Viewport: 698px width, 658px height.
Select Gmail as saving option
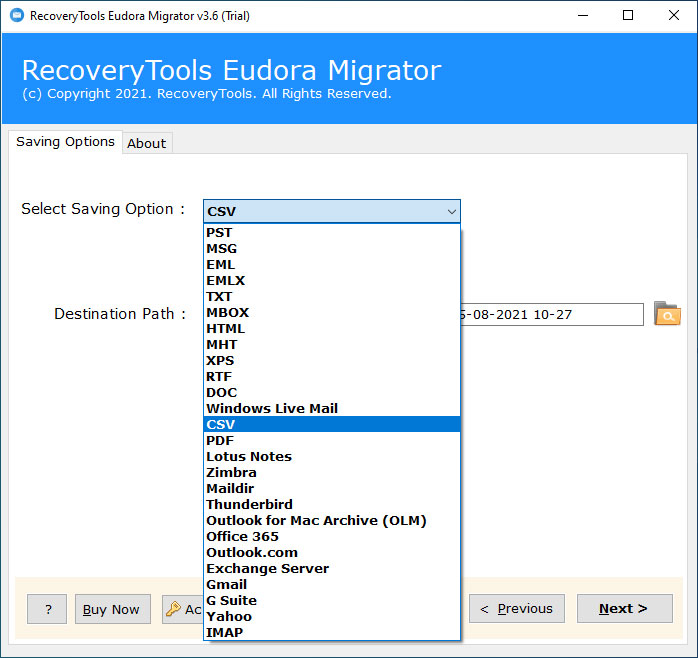tap(332, 585)
